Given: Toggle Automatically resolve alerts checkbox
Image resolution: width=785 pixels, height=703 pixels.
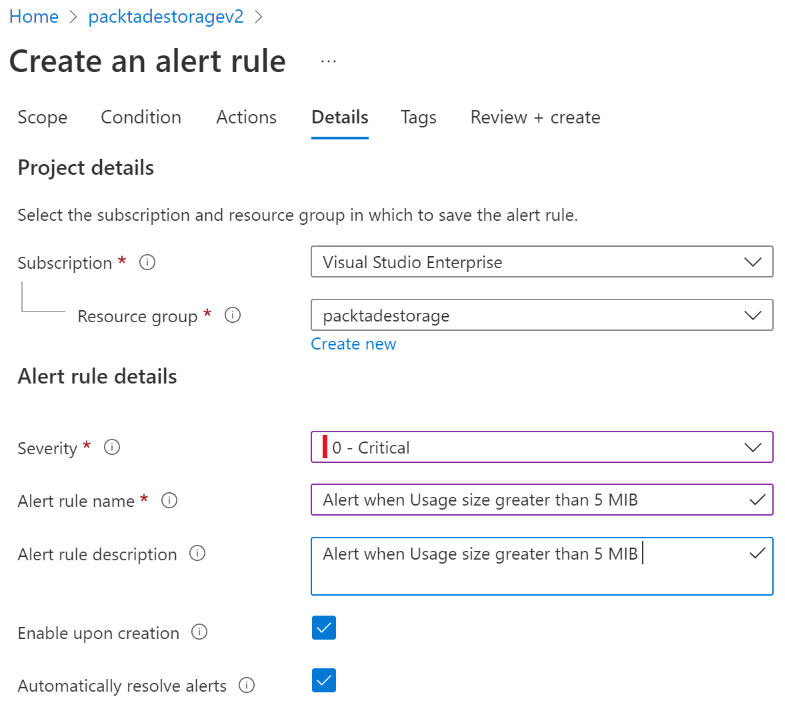Looking at the screenshot, I should (x=324, y=681).
